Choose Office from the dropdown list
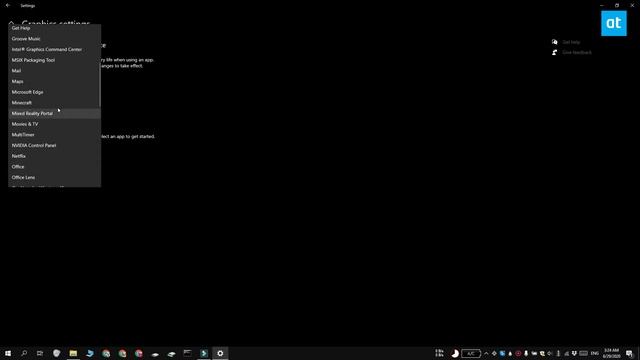The width and height of the screenshot is (640, 360). pyautogui.click(x=54, y=167)
